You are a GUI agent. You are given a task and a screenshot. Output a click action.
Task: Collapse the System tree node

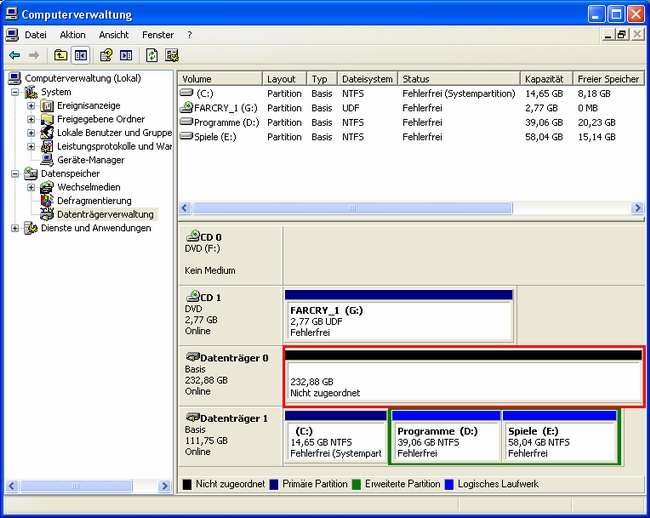point(15,92)
